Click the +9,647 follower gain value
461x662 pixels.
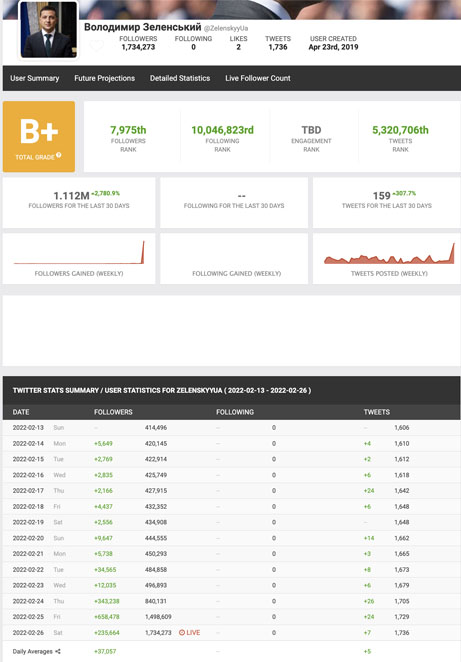103,538
